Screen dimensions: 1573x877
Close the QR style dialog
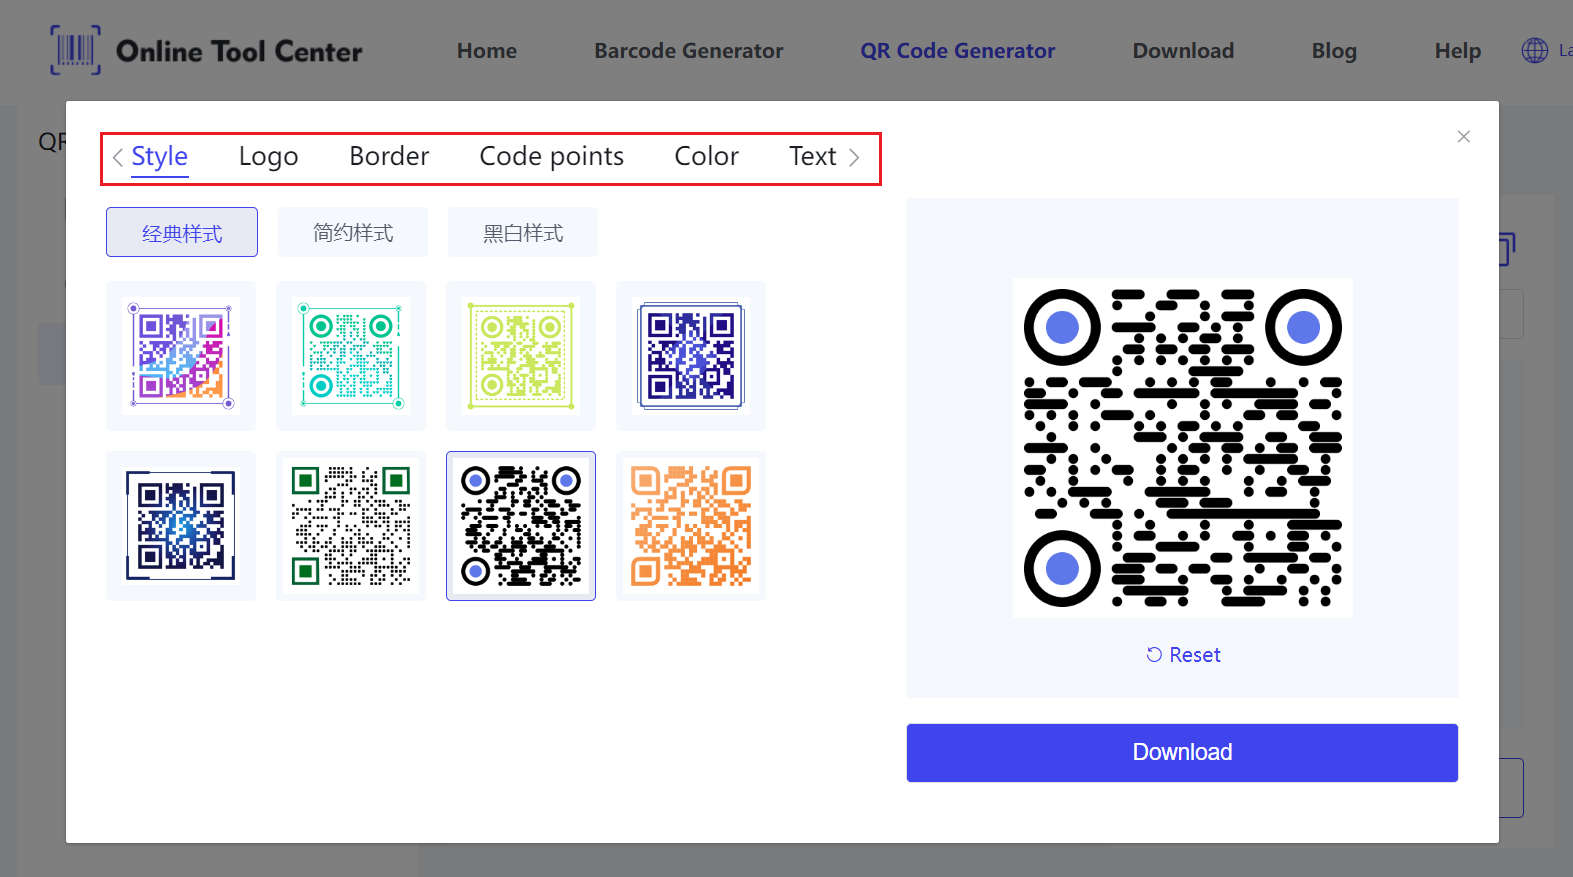(1463, 136)
